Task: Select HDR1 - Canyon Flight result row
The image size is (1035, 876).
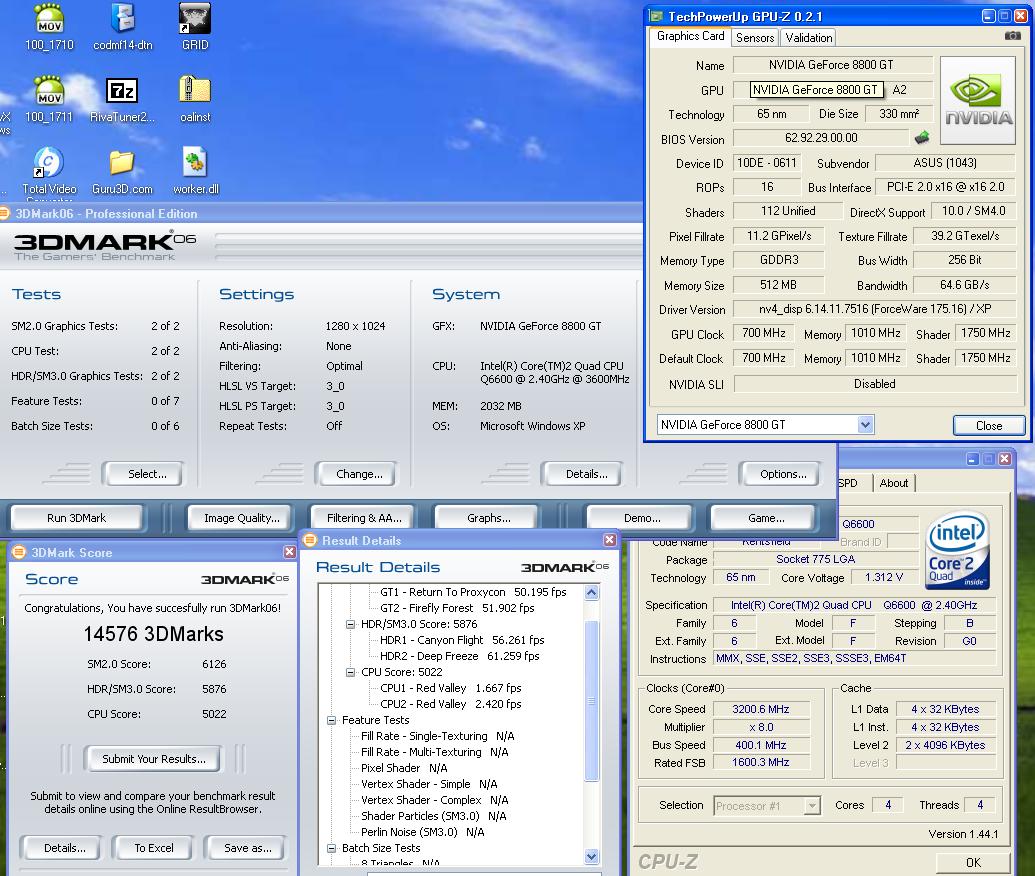Action: pos(462,640)
